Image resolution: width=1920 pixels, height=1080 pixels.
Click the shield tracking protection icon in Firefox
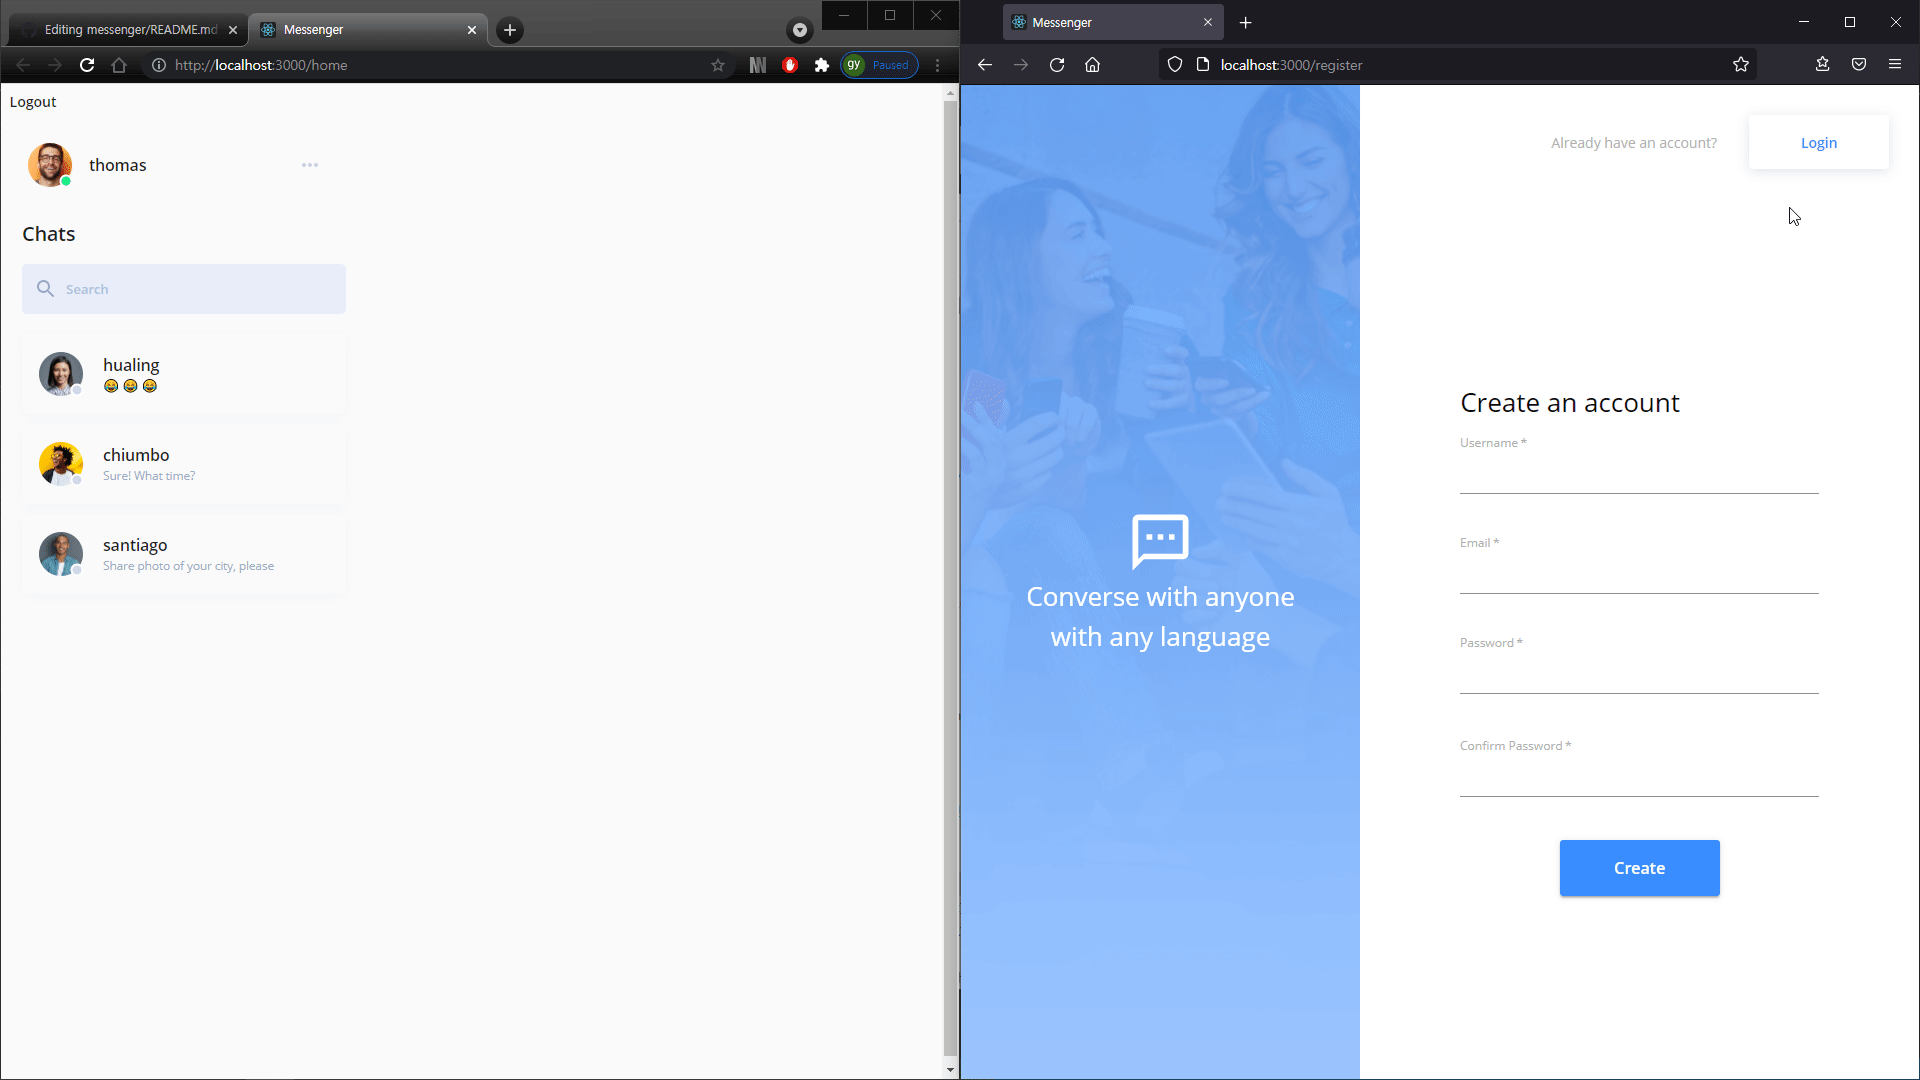1174,64
